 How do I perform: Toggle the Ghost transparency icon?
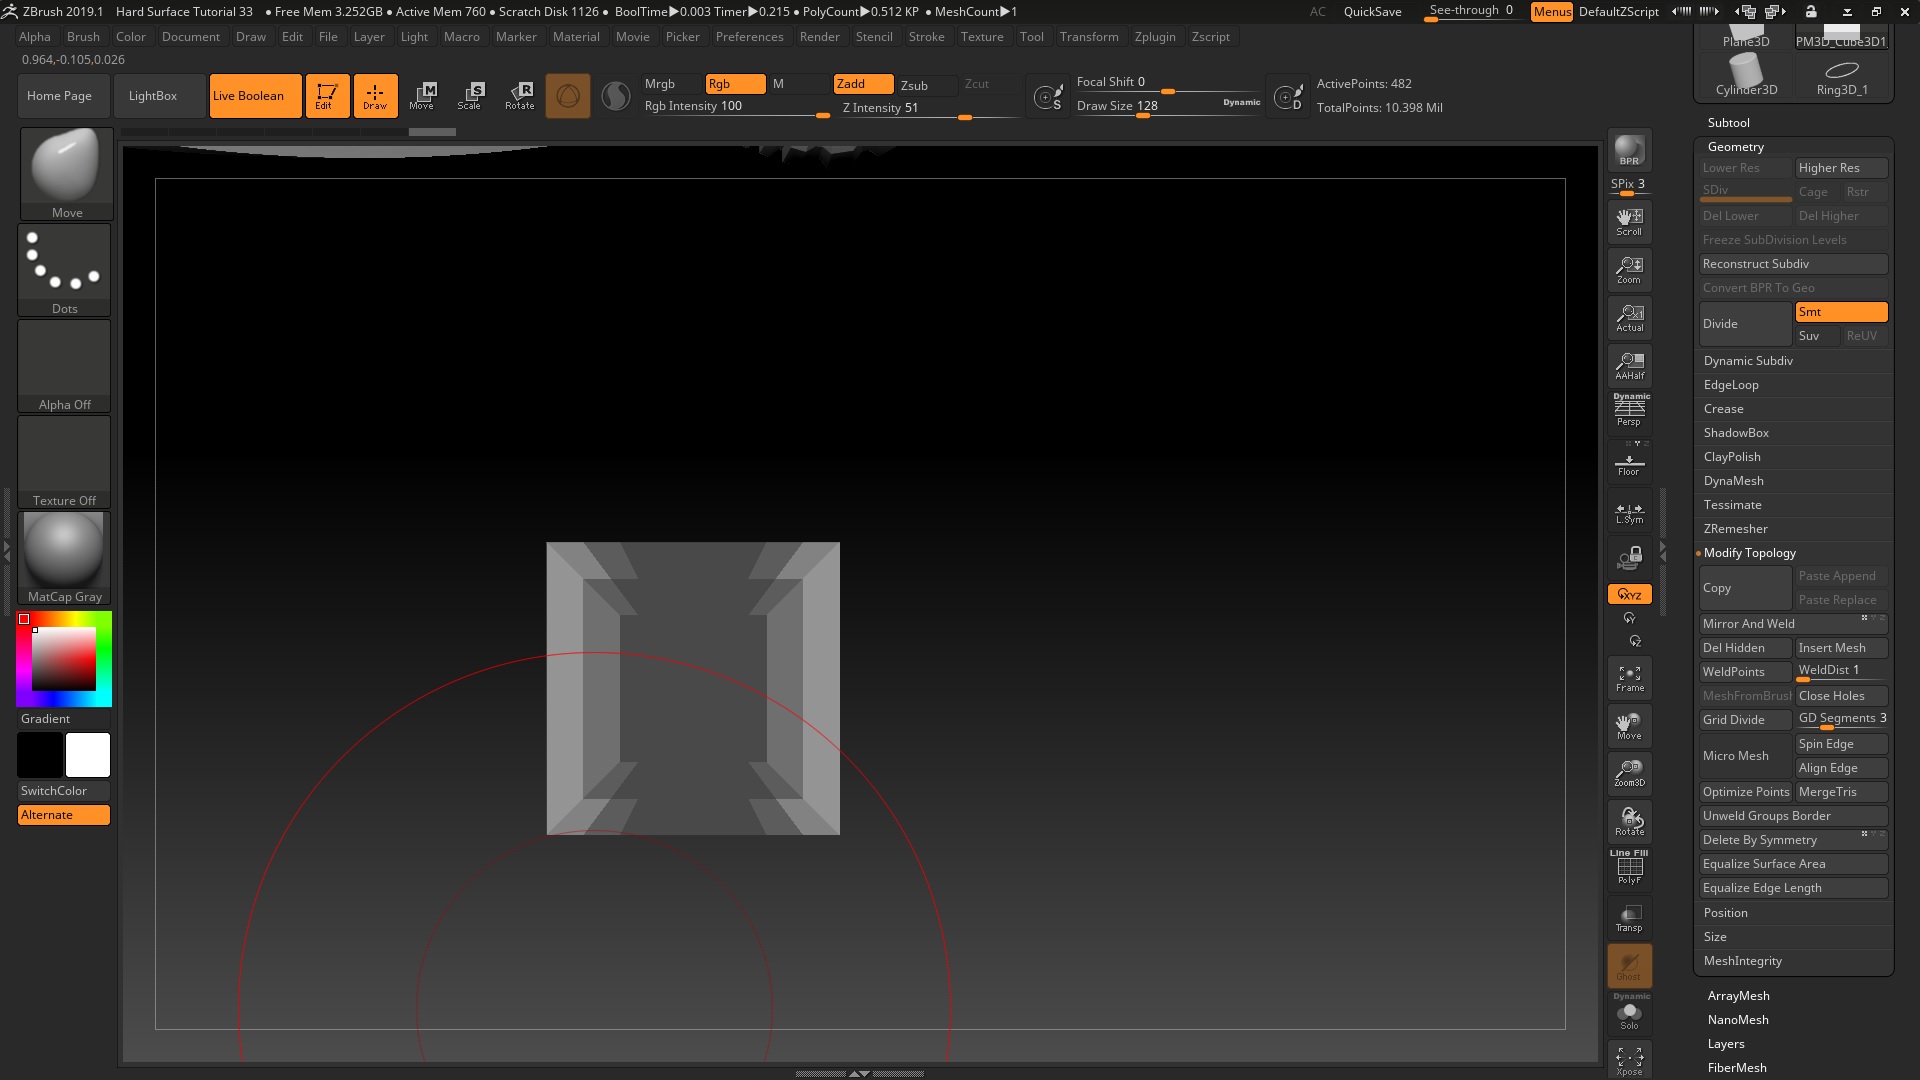[1629, 965]
